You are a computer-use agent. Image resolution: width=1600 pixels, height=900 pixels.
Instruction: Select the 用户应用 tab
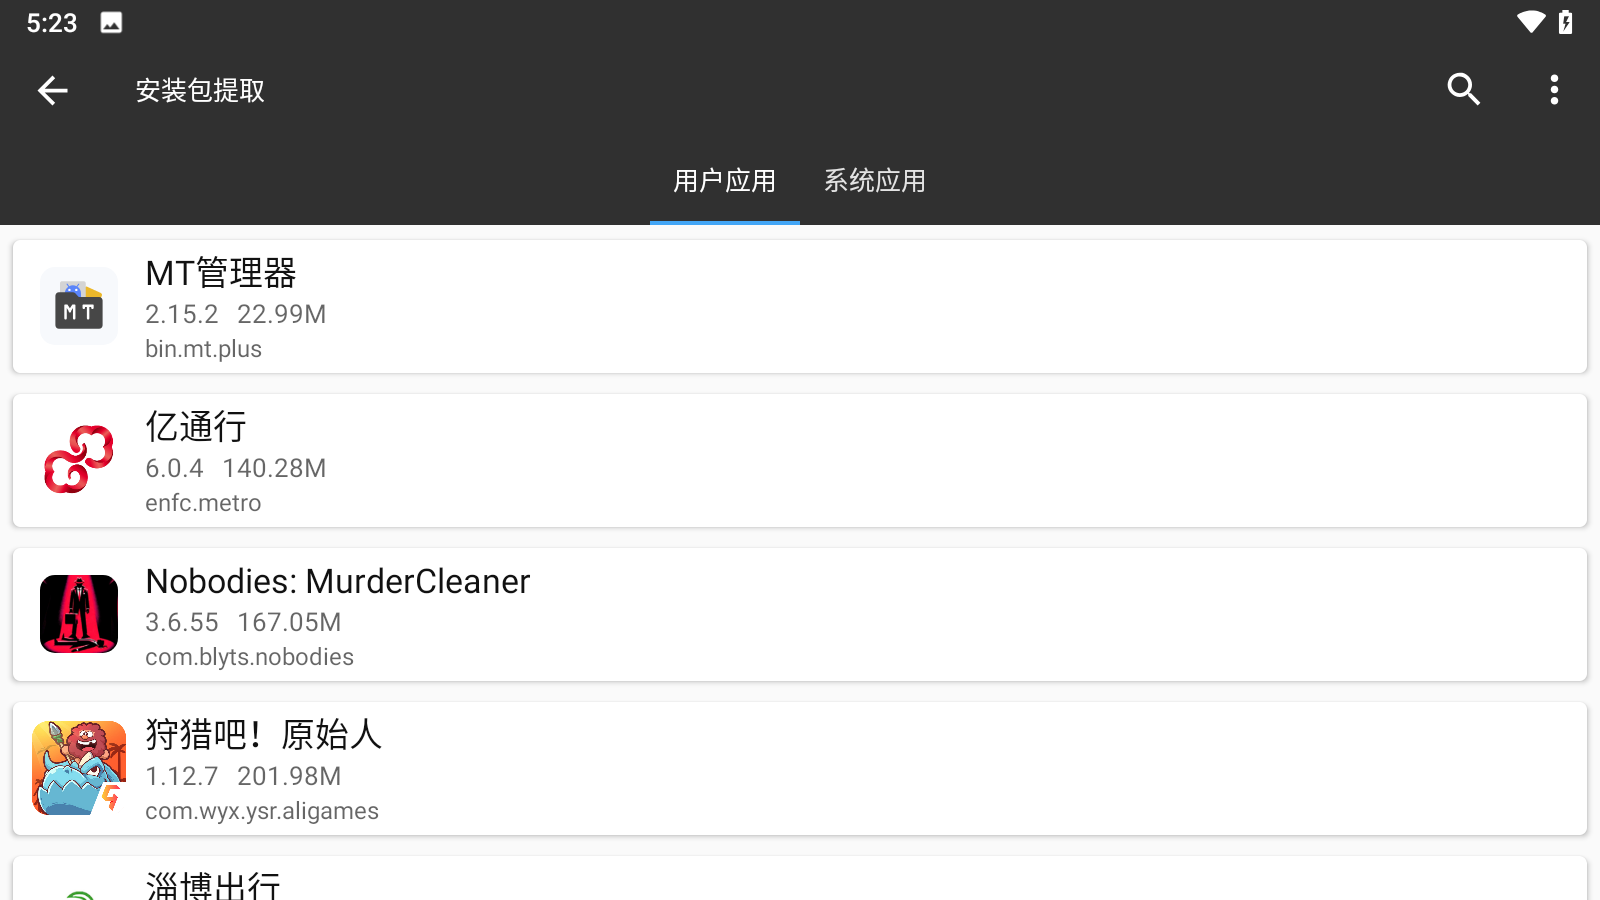[x=724, y=182]
